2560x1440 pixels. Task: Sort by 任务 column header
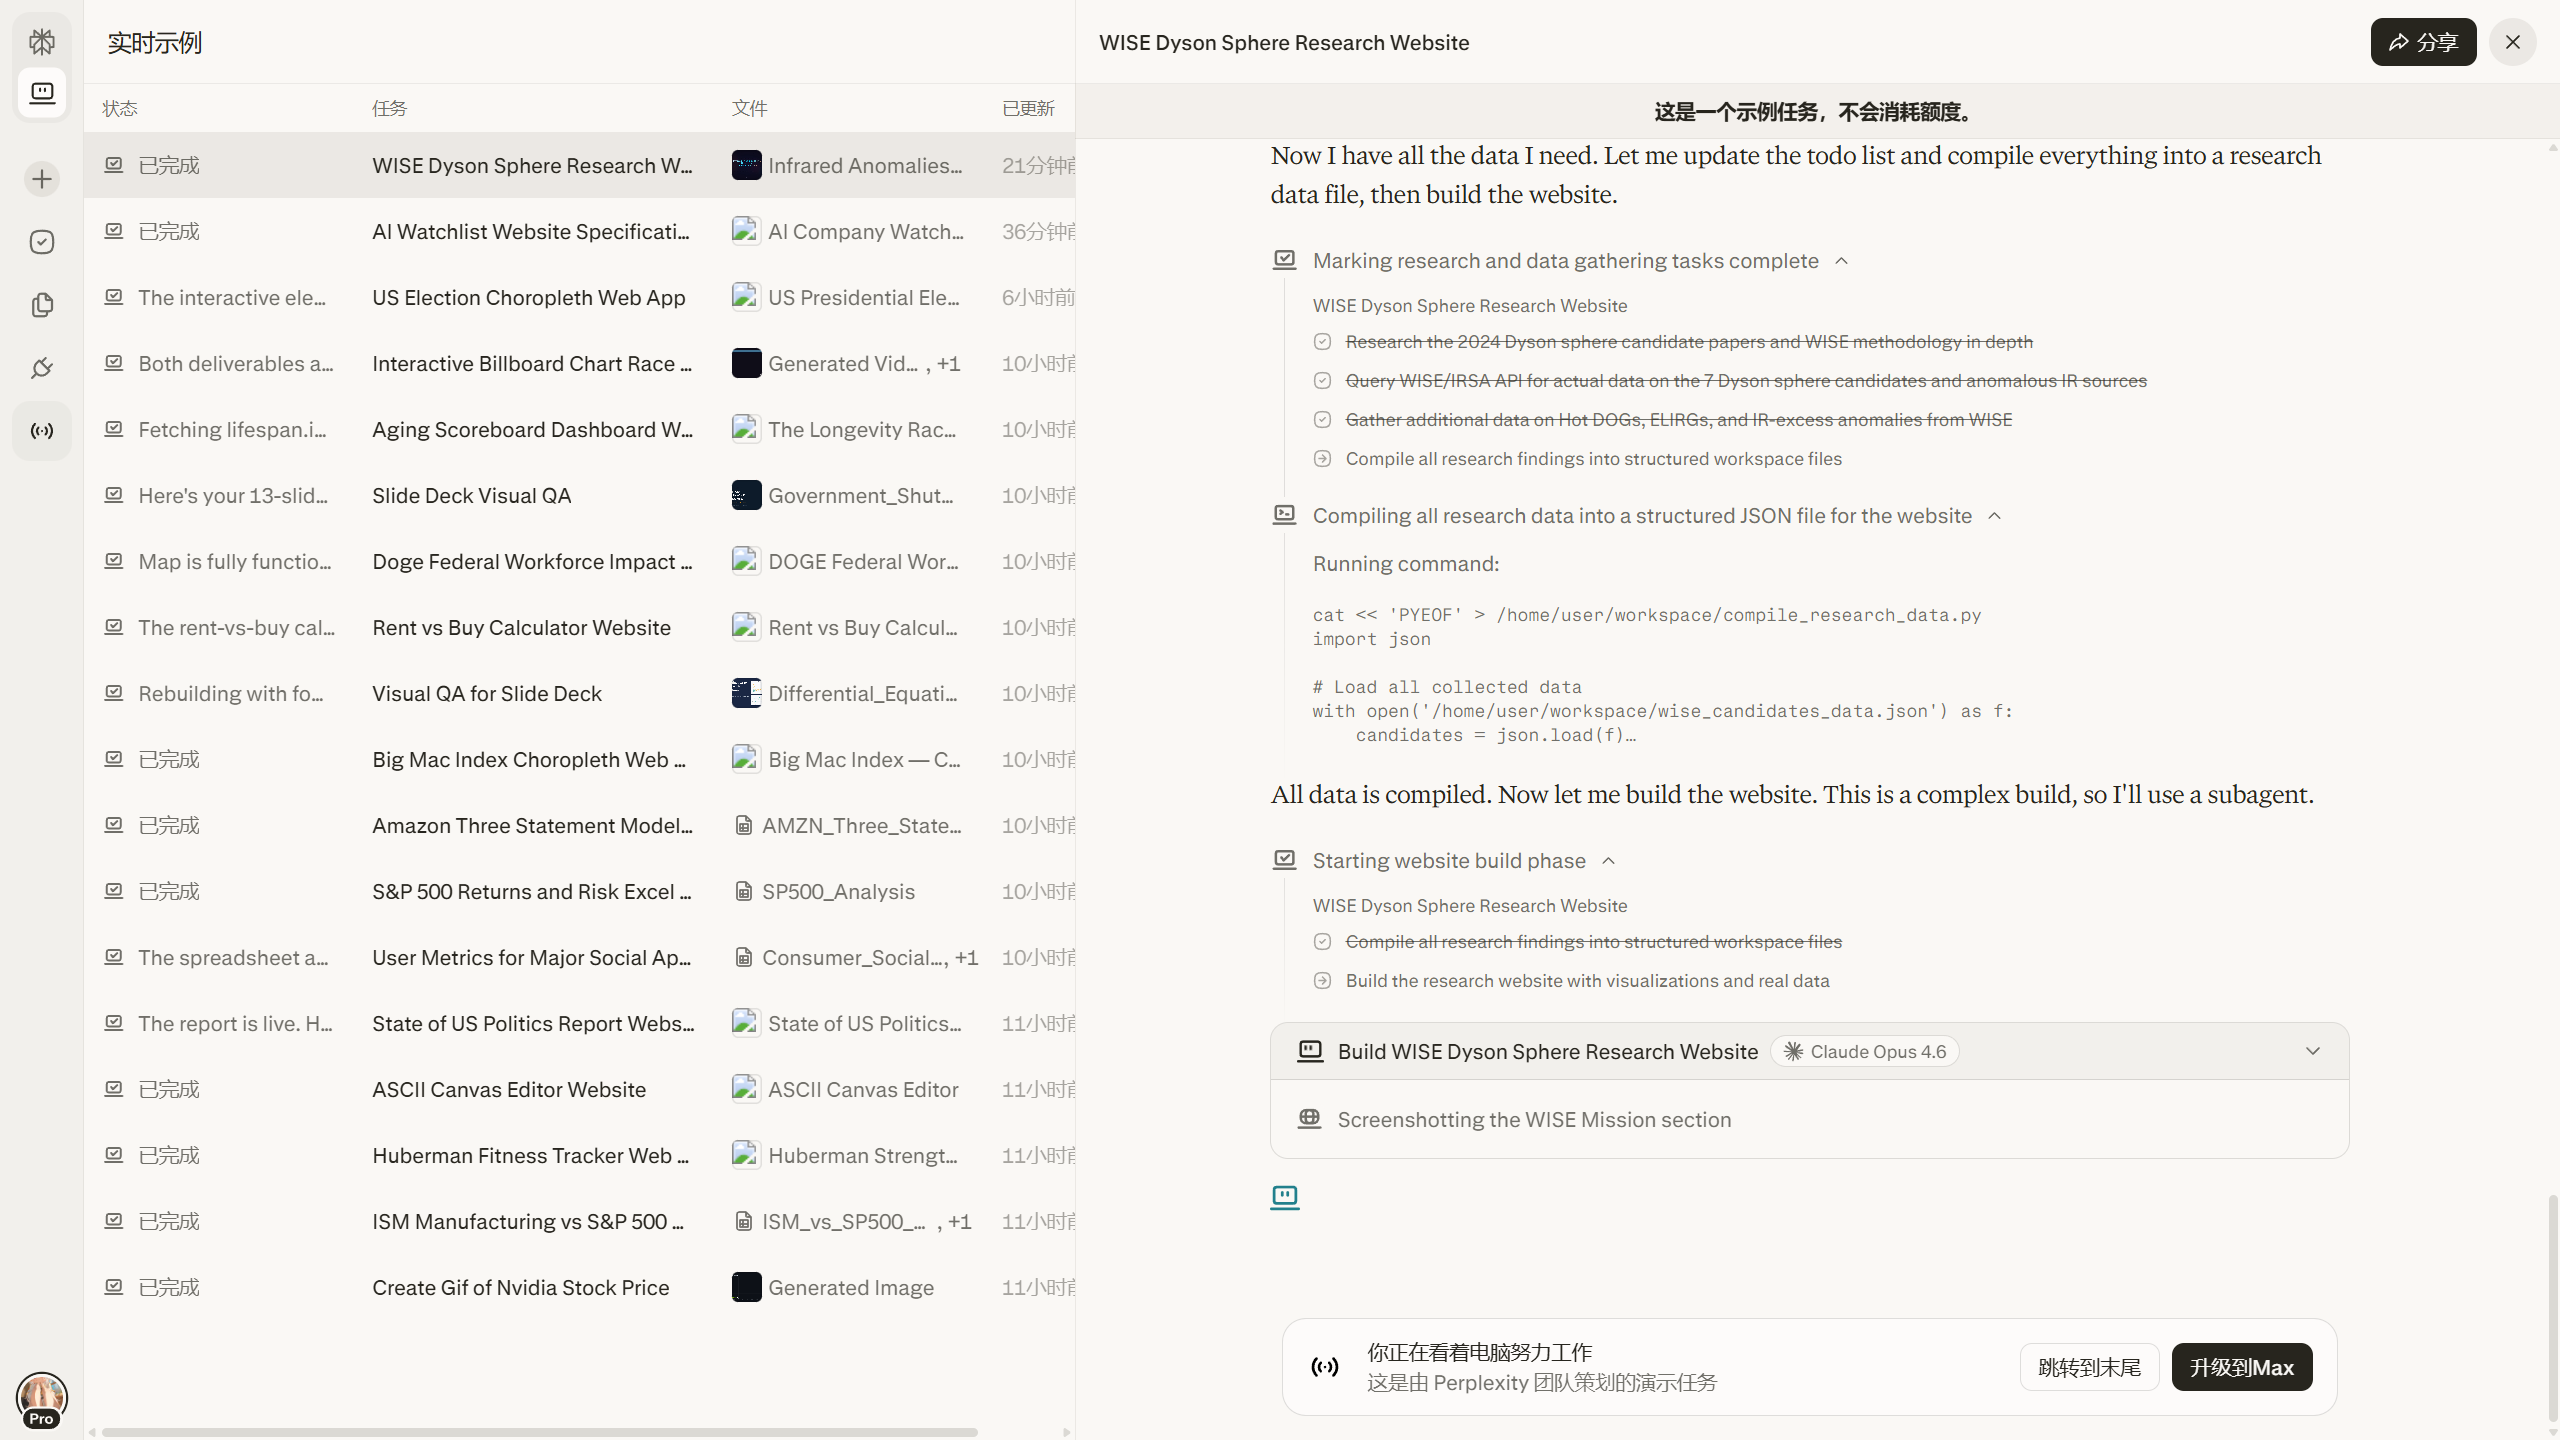(x=390, y=108)
